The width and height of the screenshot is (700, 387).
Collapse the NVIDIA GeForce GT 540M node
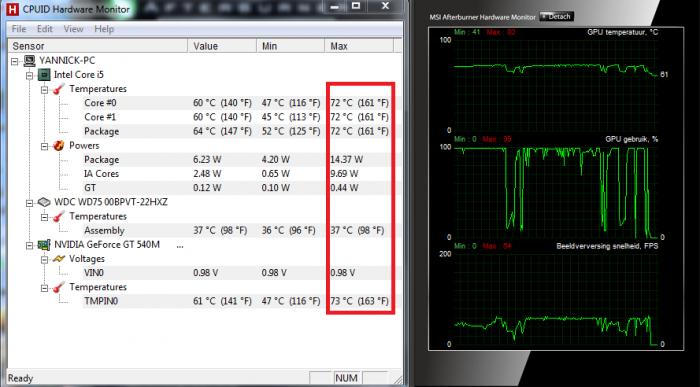pos(30,245)
